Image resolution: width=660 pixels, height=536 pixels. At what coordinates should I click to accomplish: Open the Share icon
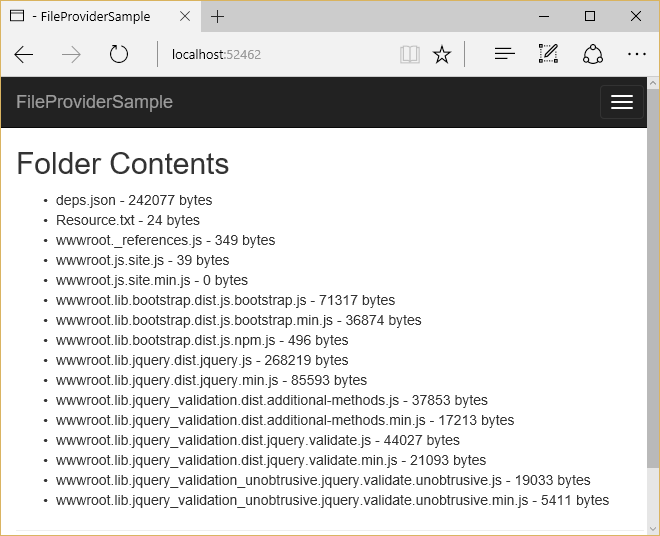coord(593,55)
